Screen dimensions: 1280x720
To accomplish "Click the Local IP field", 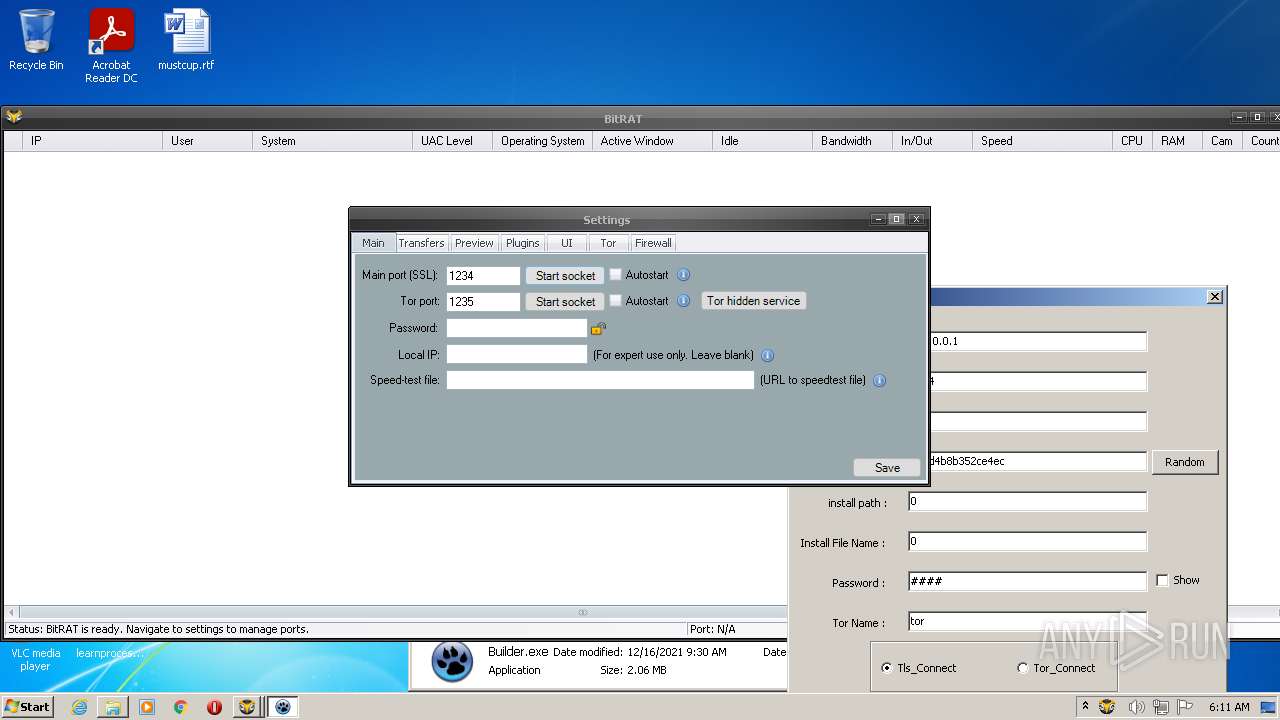I will (516, 354).
